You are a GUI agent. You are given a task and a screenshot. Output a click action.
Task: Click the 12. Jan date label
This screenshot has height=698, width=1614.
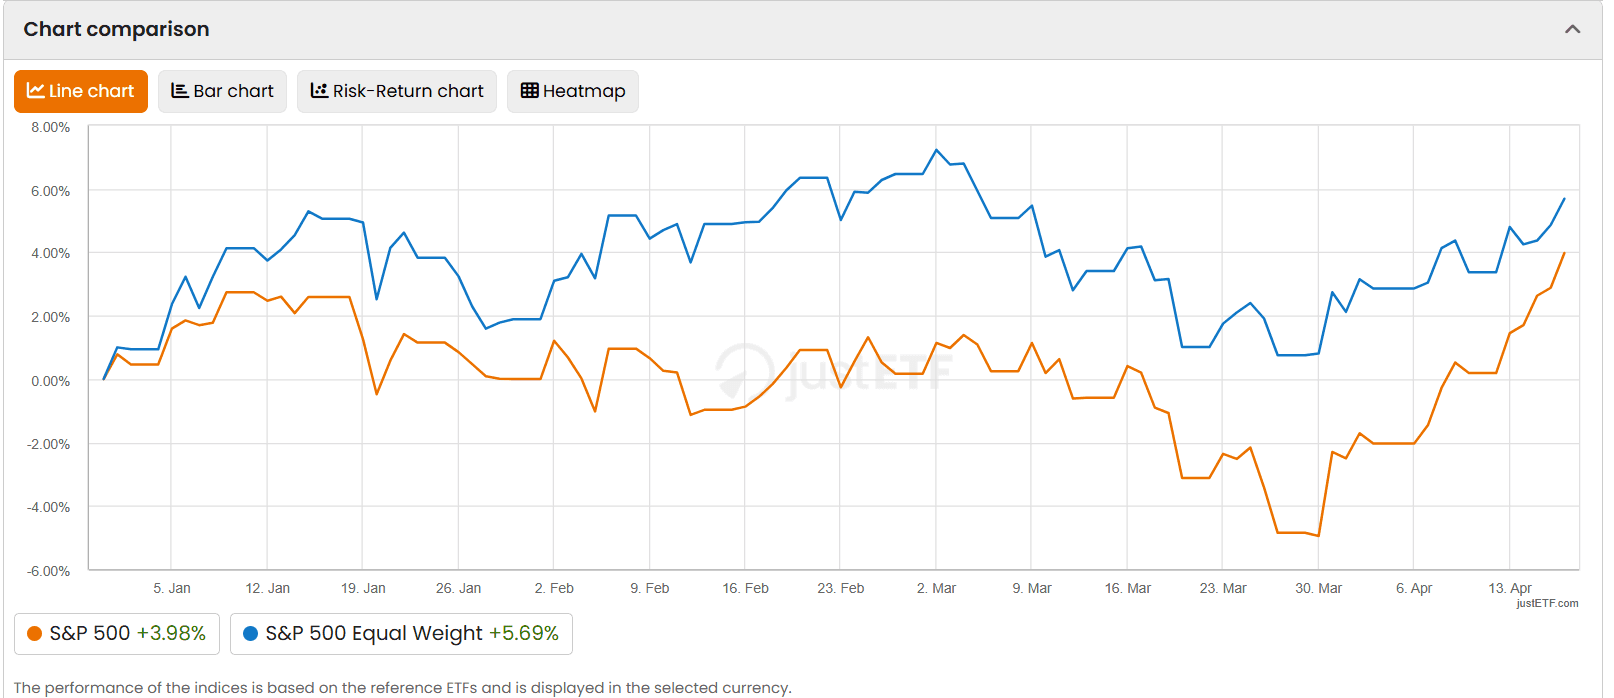point(268,588)
